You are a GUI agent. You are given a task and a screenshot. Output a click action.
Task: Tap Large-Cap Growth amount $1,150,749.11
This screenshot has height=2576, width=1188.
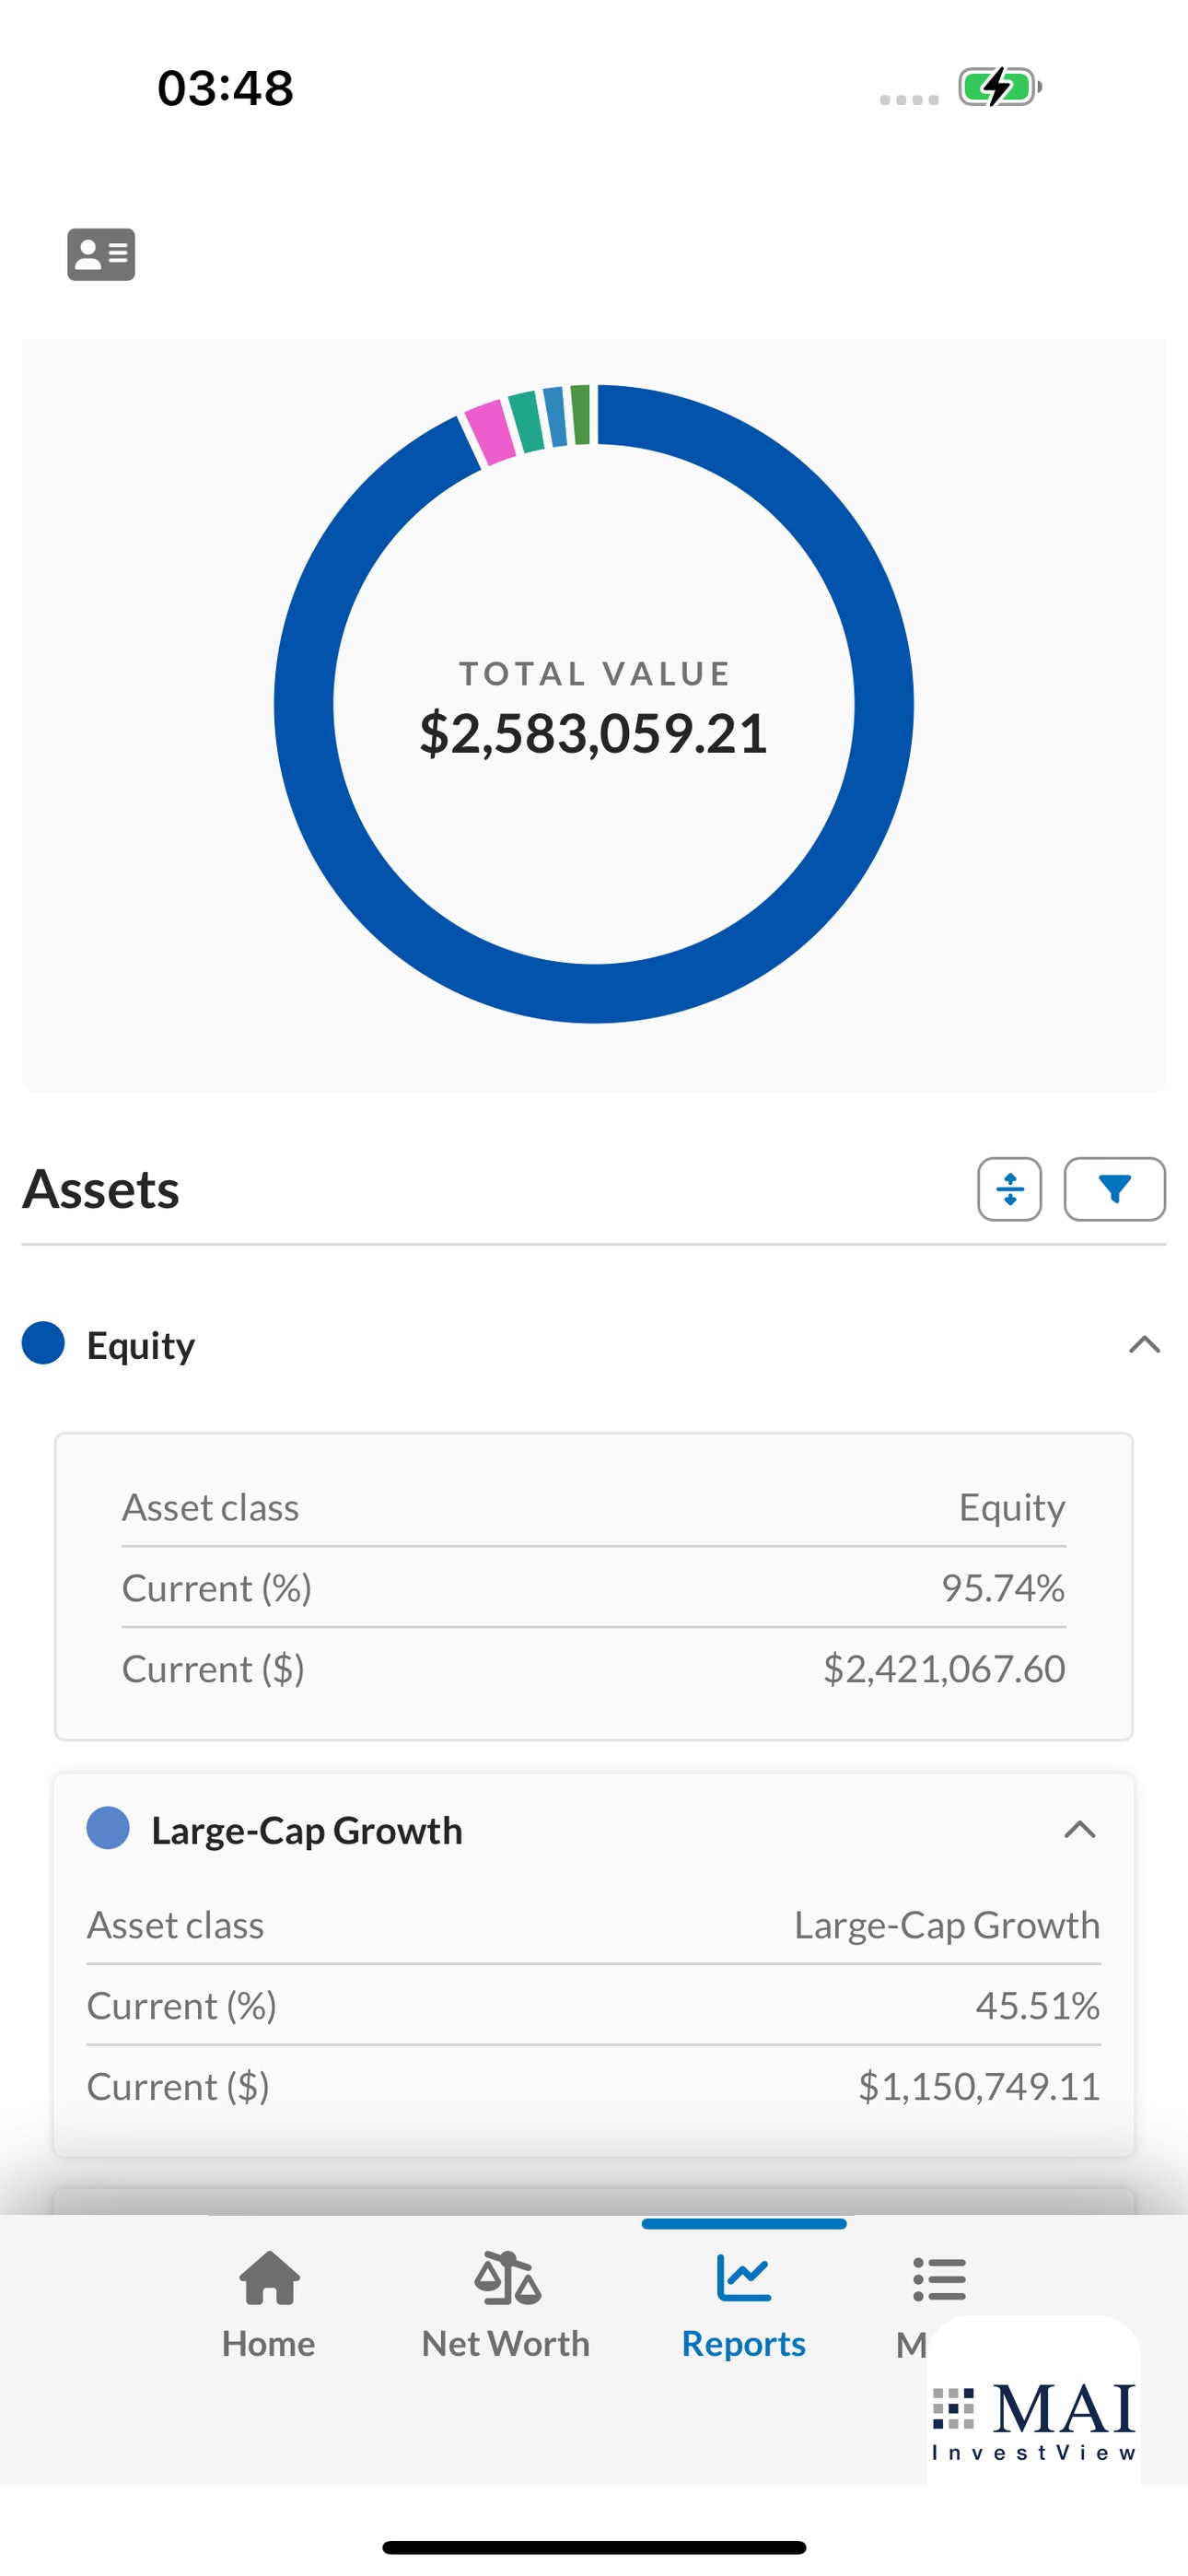(x=979, y=2086)
